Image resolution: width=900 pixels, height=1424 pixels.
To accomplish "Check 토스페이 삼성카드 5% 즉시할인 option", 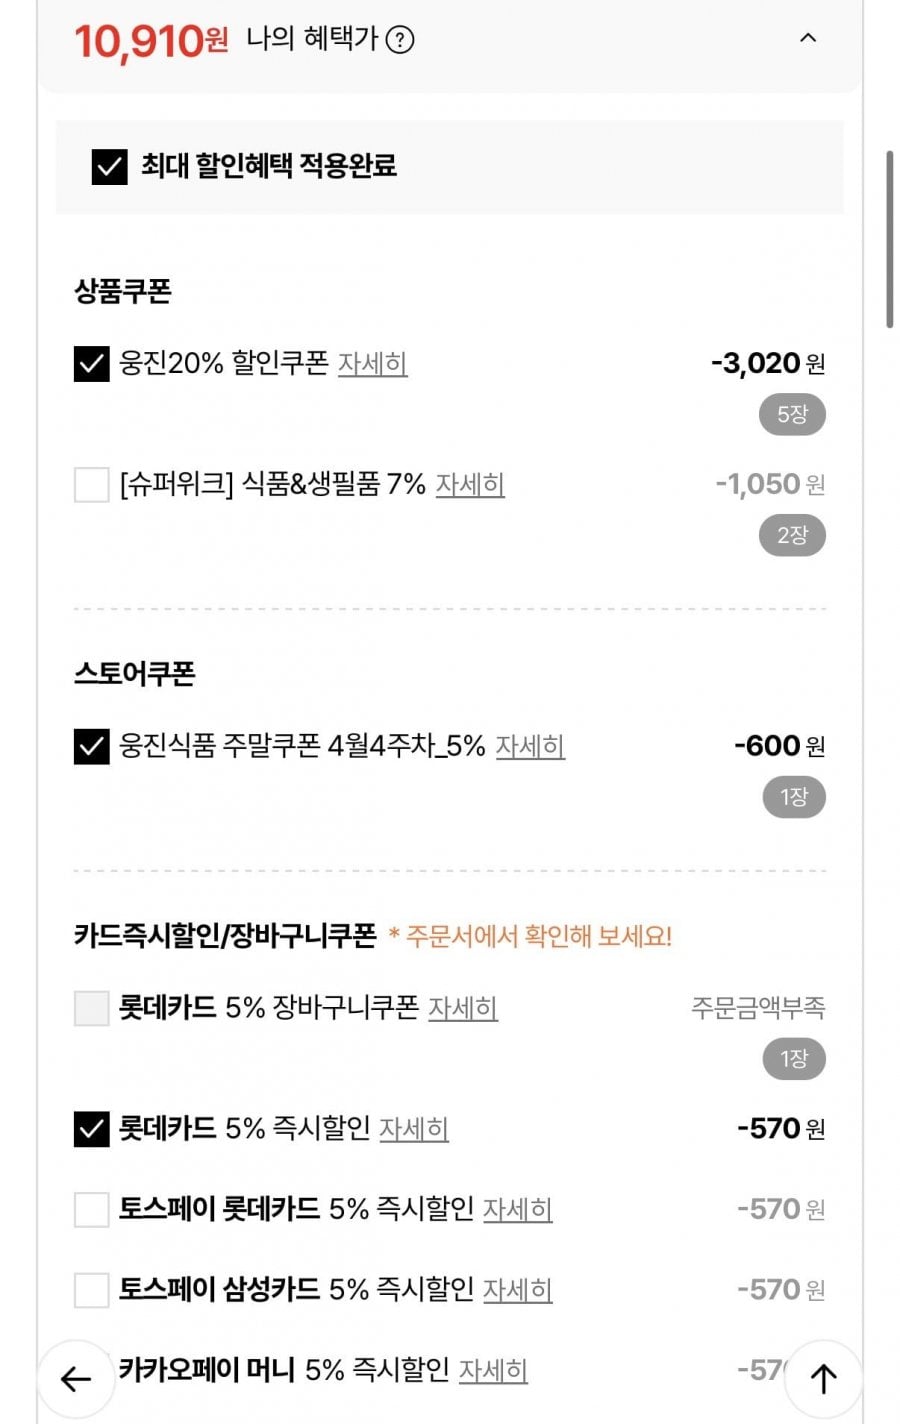I will click(x=91, y=1290).
